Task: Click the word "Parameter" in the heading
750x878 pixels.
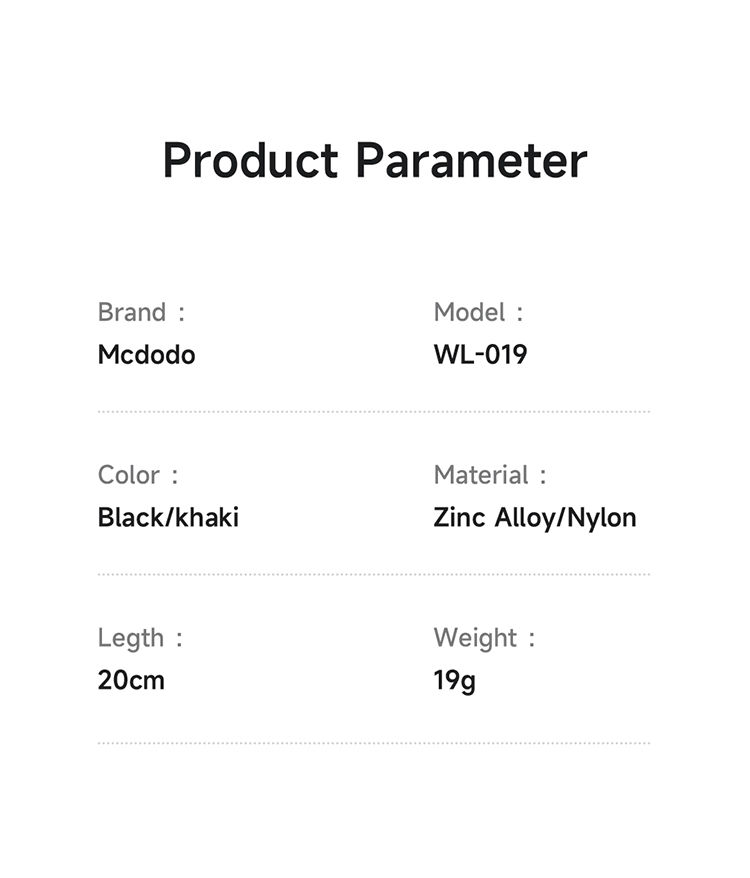Action: [471, 161]
